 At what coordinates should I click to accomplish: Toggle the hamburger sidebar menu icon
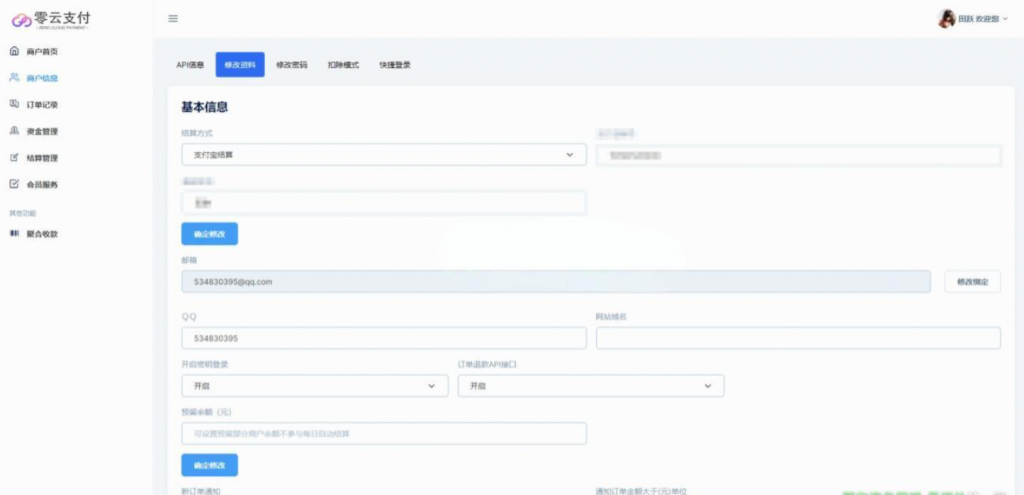pos(173,19)
